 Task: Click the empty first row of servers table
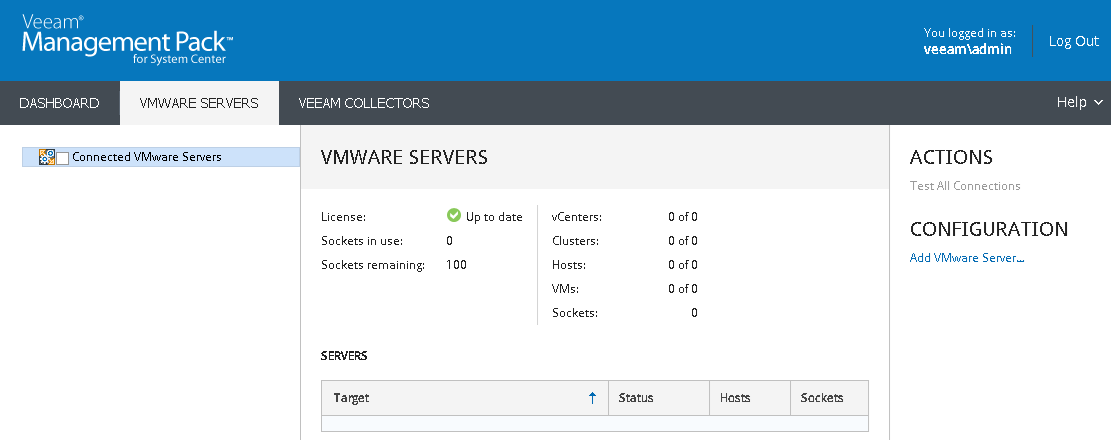click(594, 423)
